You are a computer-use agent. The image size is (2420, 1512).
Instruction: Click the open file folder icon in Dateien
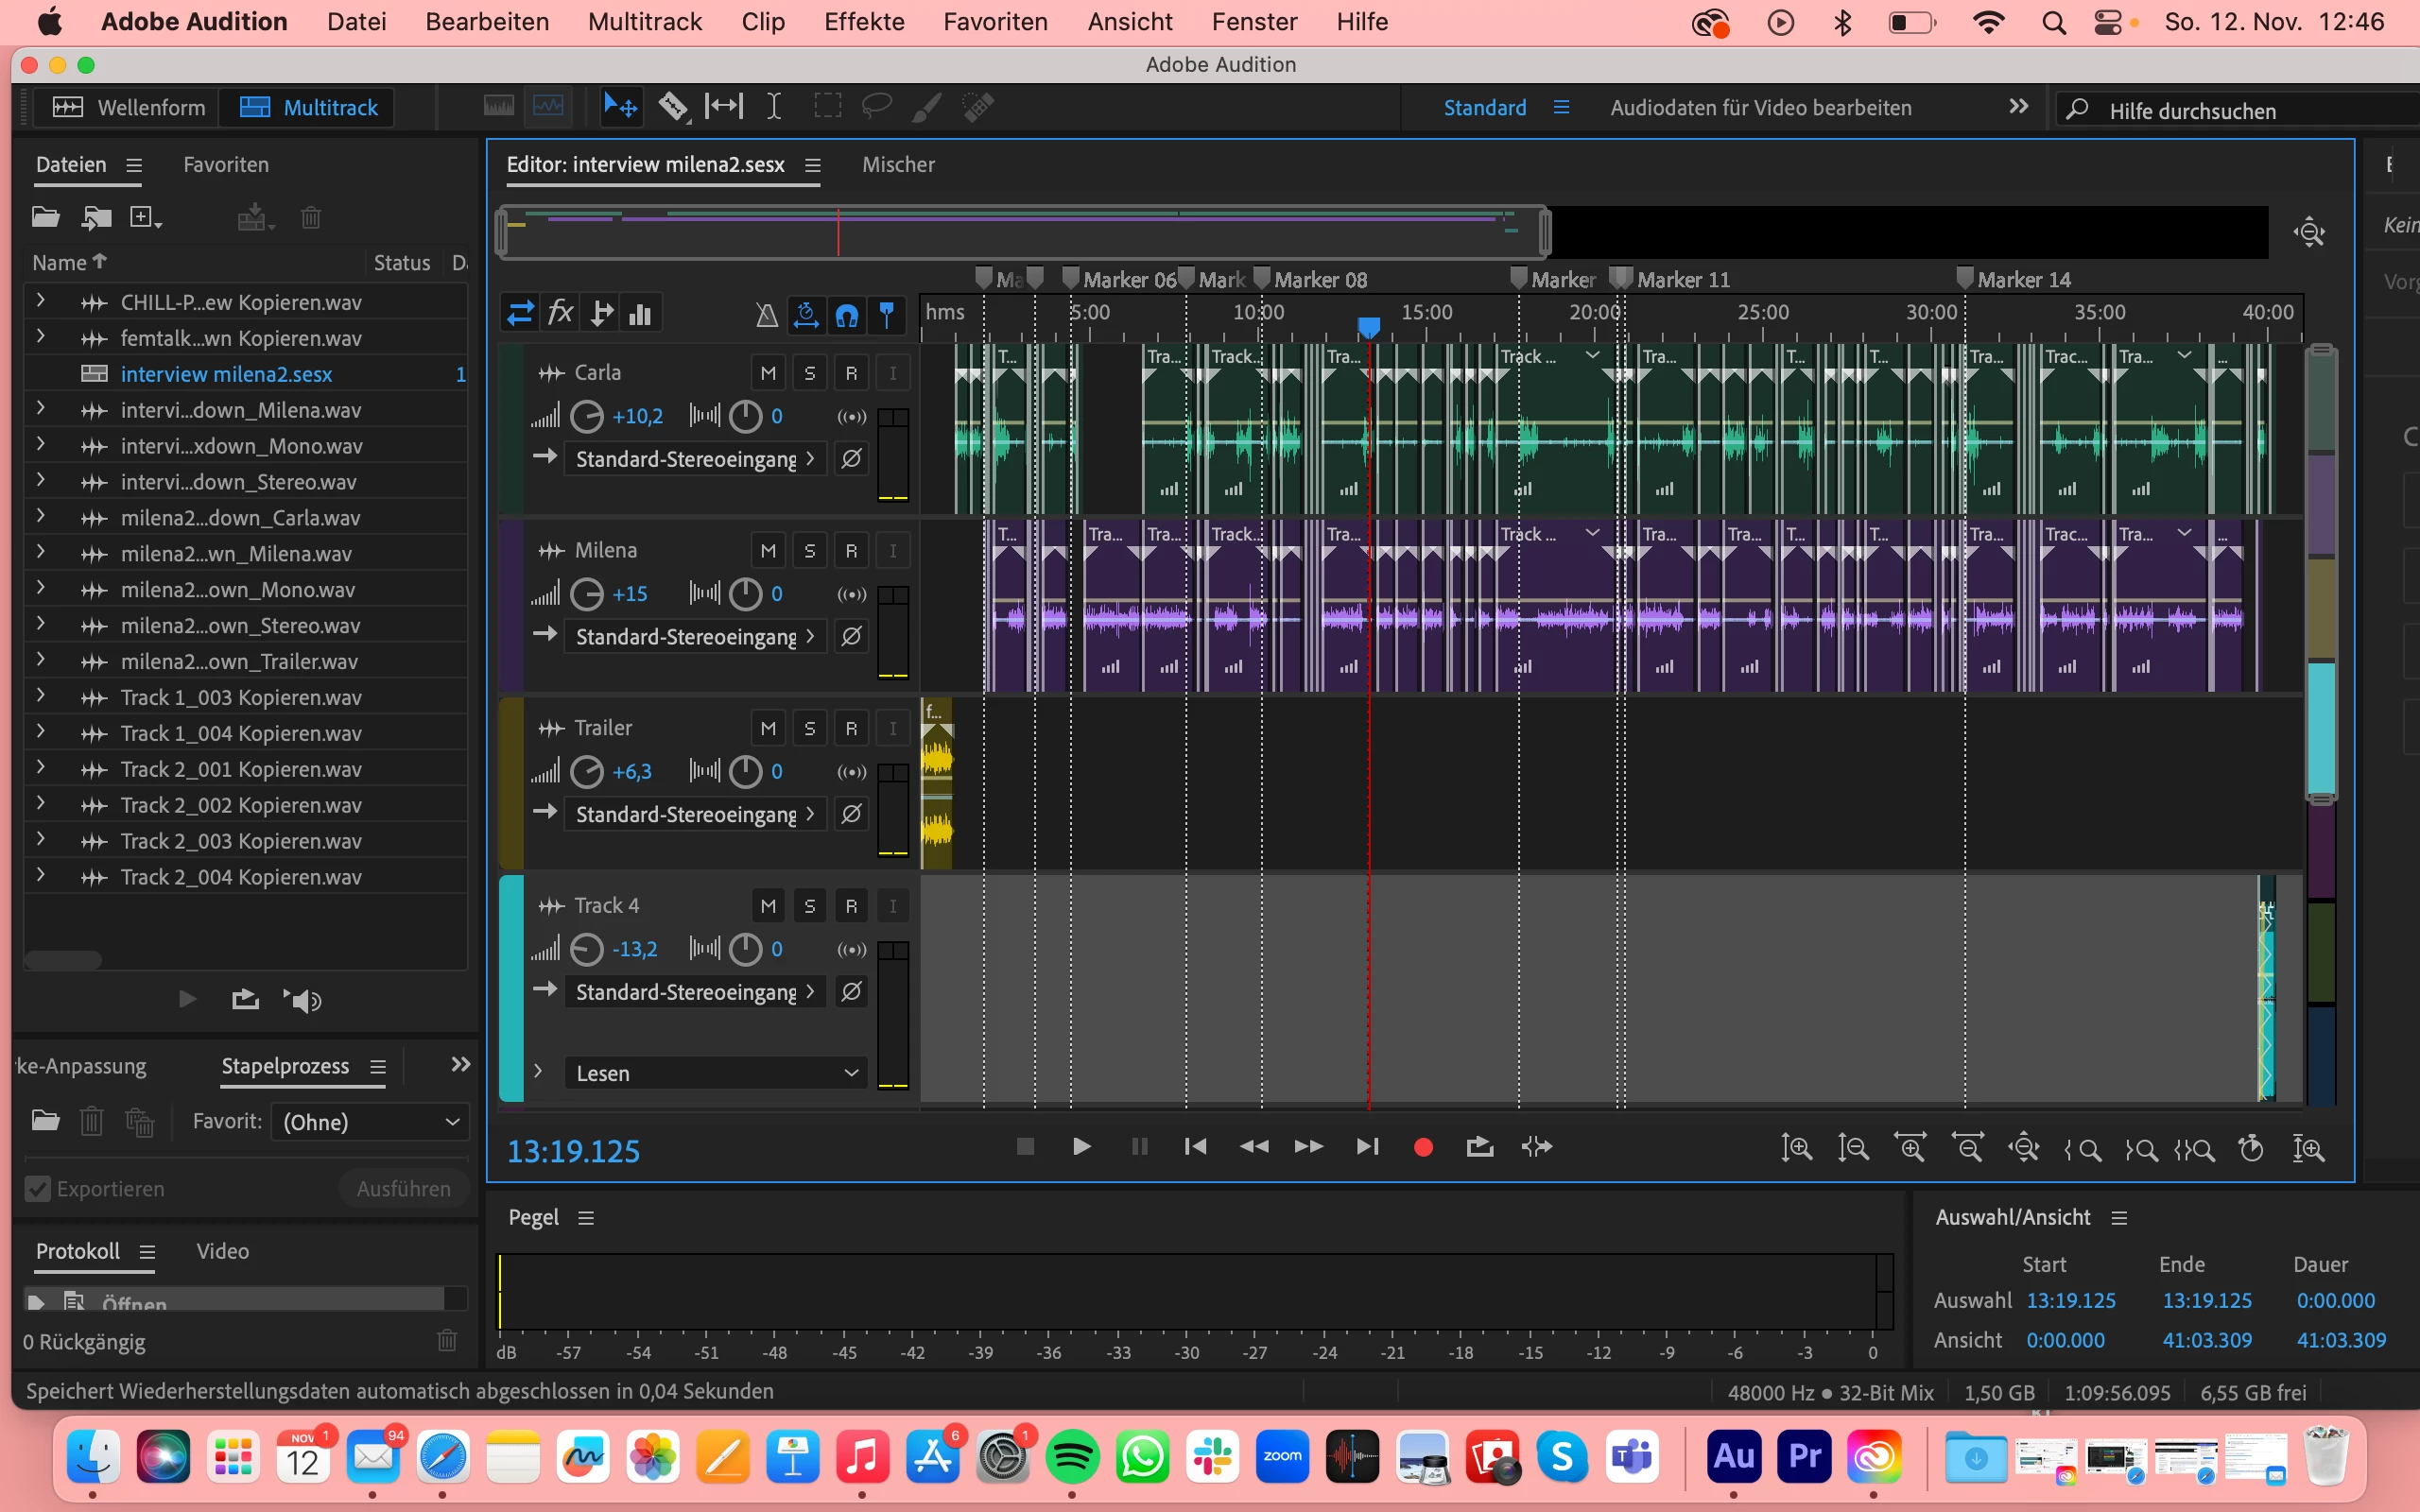tap(46, 217)
